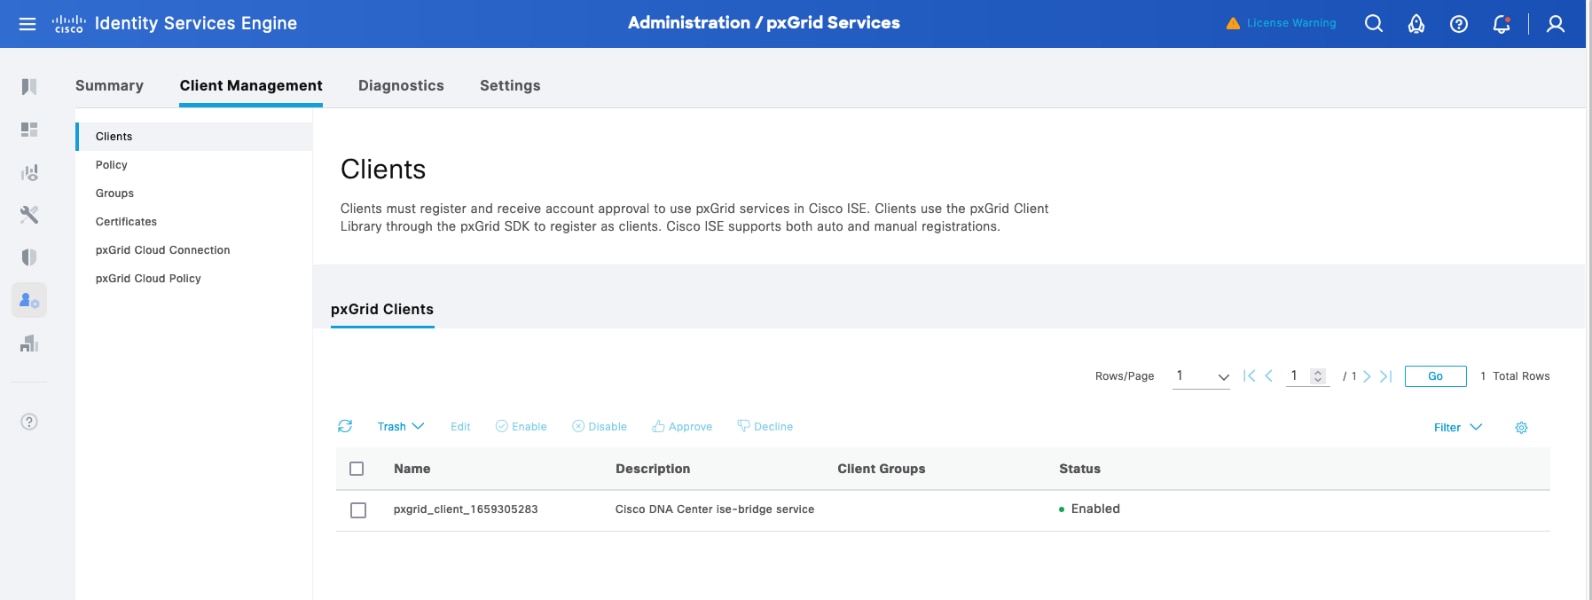Switch to the Client Management tab

(251, 86)
